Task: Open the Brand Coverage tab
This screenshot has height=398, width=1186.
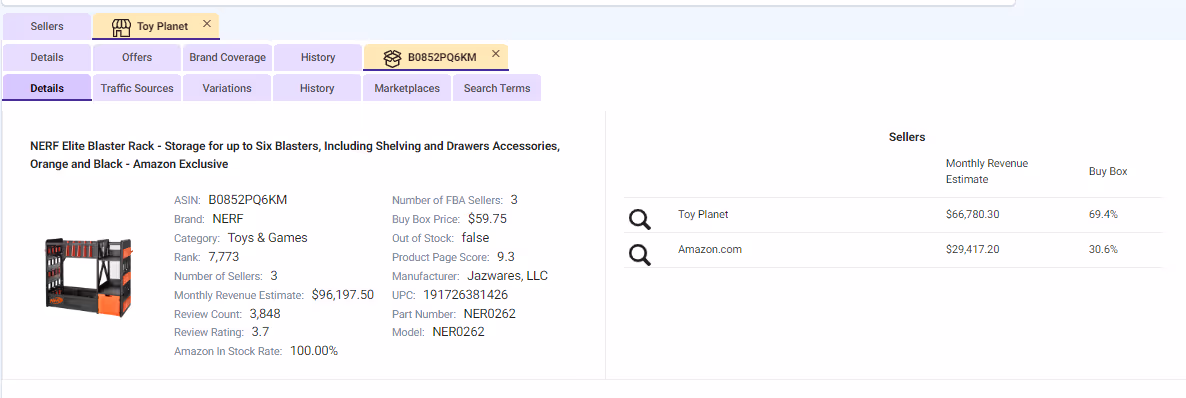Action: coord(228,58)
